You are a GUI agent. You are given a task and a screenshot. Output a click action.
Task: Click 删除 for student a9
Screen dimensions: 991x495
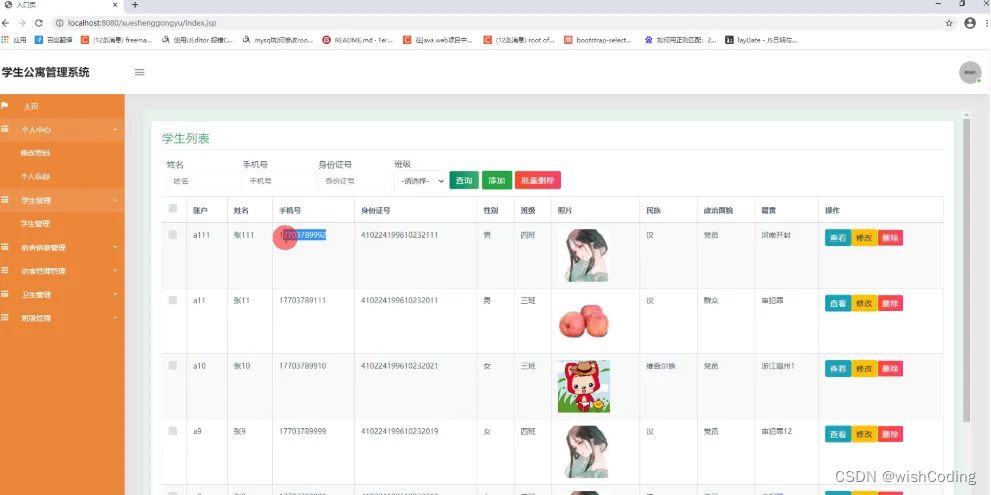(x=890, y=434)
